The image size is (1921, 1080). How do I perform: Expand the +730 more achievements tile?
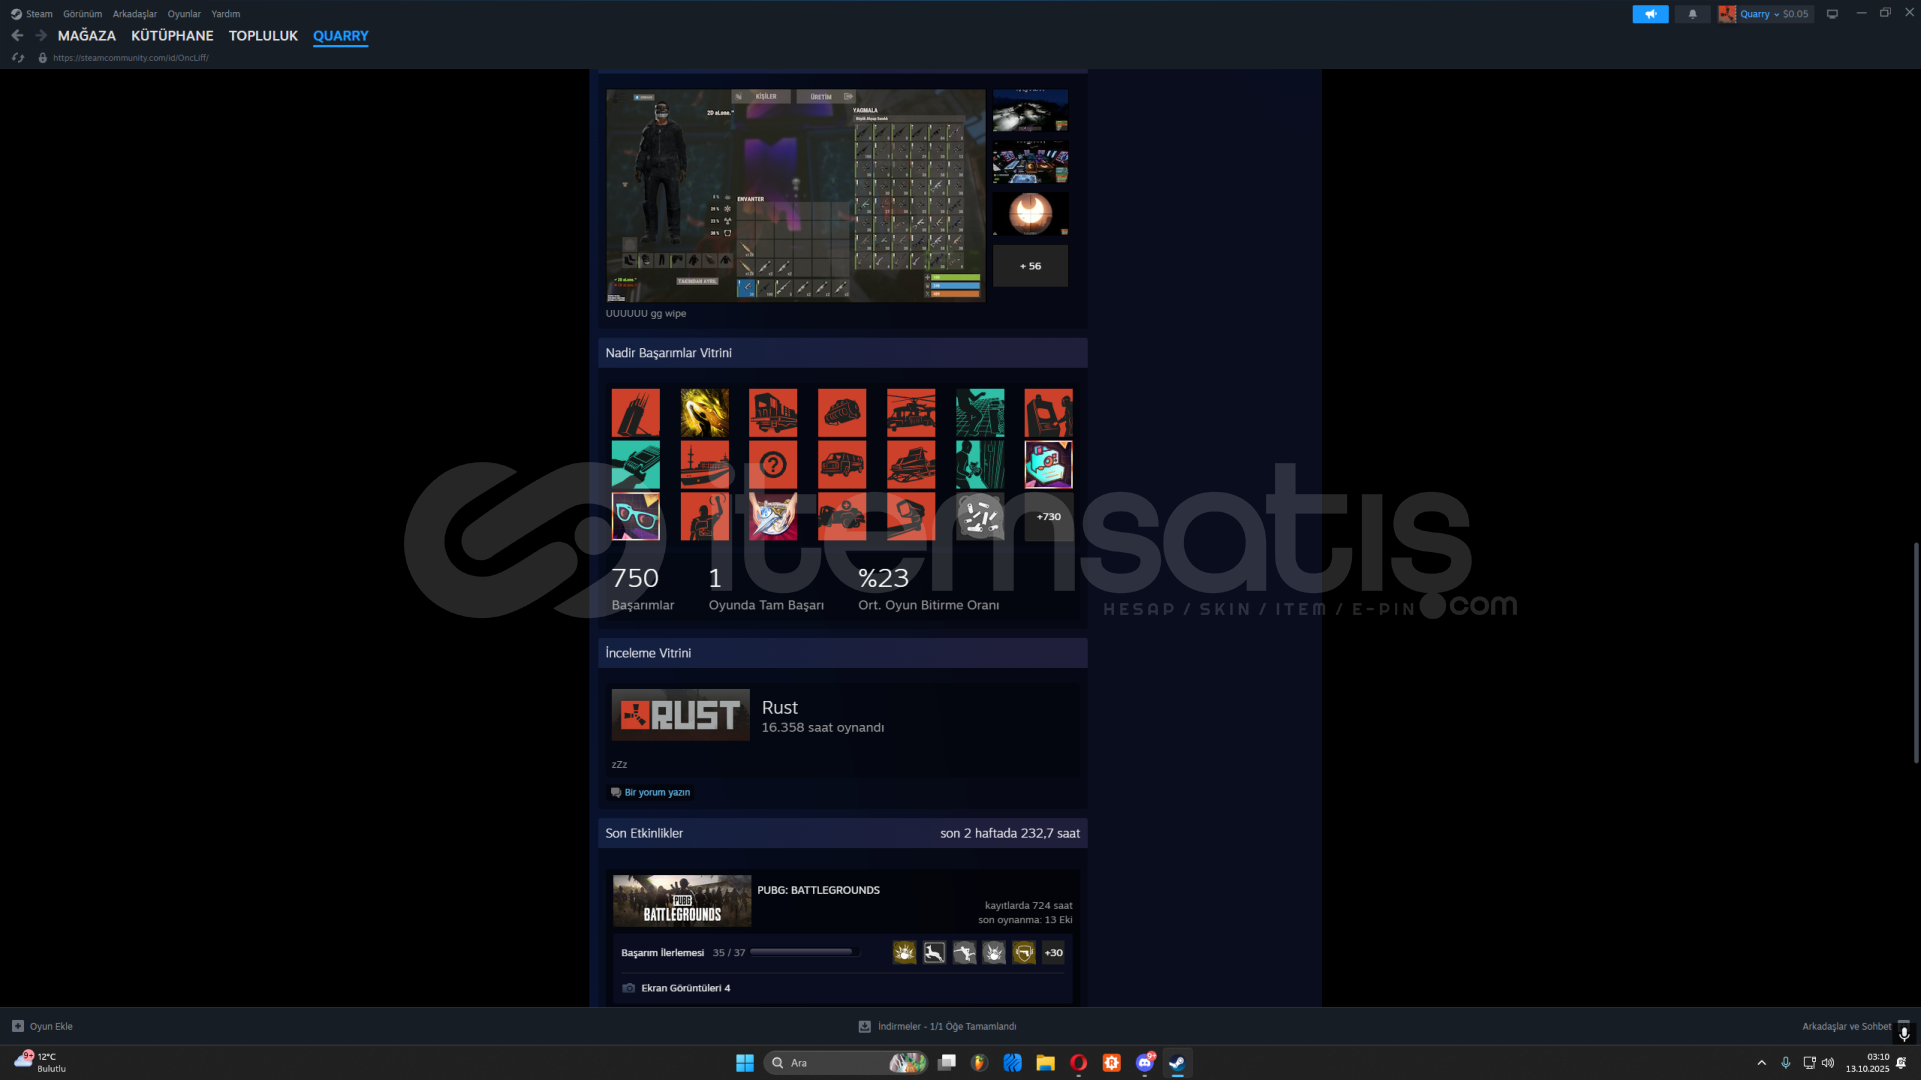click(x=1048, y=517)
